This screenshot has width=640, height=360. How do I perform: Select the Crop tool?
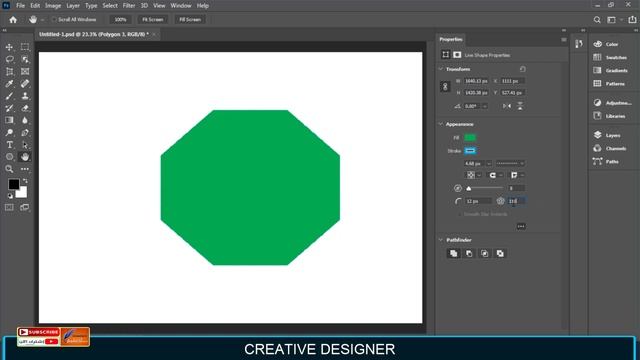pyautogui.click(x=9, y=72)
